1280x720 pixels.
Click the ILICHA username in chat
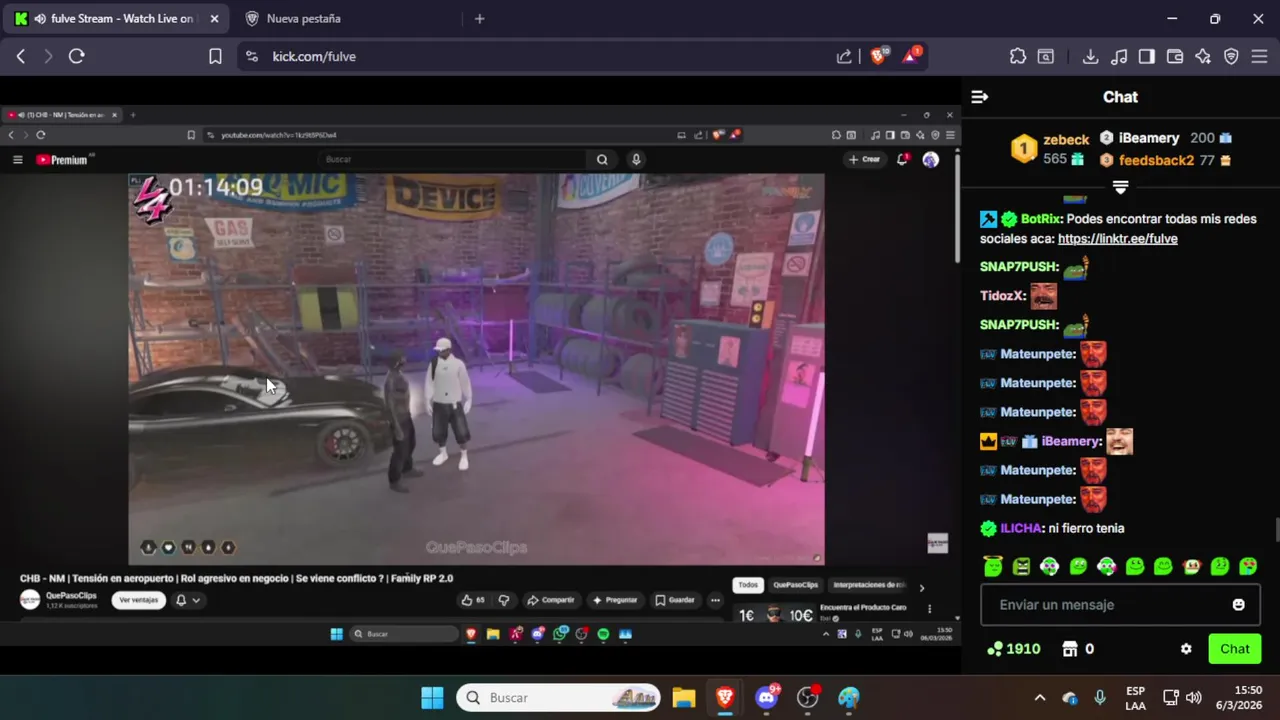pos(1022,528)
